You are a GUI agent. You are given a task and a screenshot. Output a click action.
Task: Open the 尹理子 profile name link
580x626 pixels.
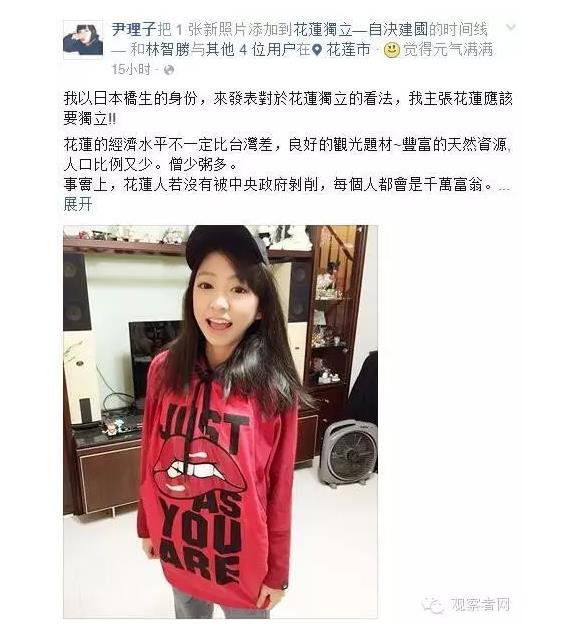134,30
